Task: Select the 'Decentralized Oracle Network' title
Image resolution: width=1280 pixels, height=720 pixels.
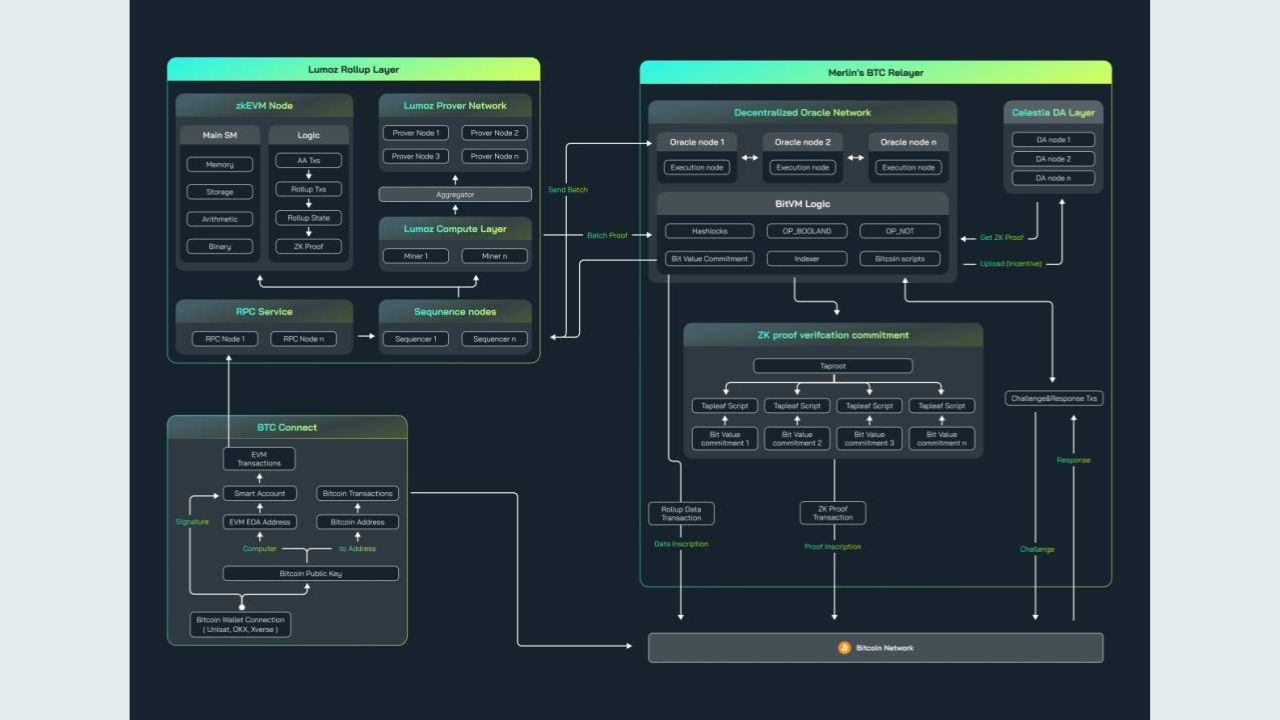Action: pos(802,113)
